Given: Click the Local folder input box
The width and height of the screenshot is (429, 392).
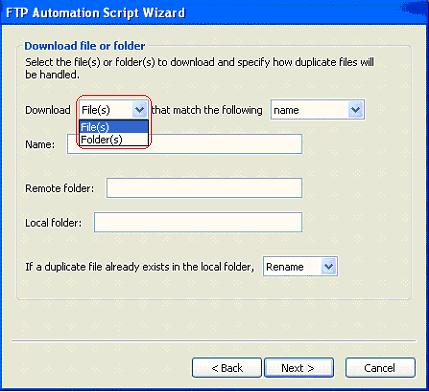Looking at the screenshot, I should (x=198, y=222).
